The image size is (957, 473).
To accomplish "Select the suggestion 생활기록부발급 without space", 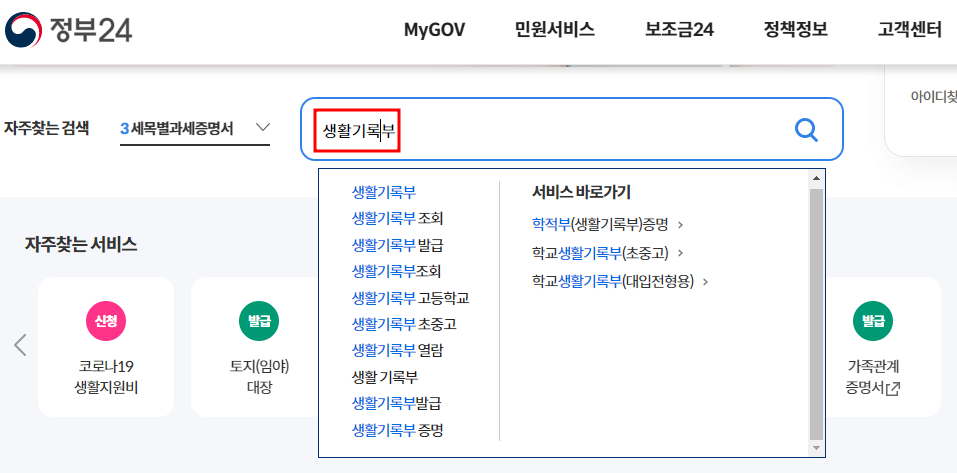I will 396,403.
